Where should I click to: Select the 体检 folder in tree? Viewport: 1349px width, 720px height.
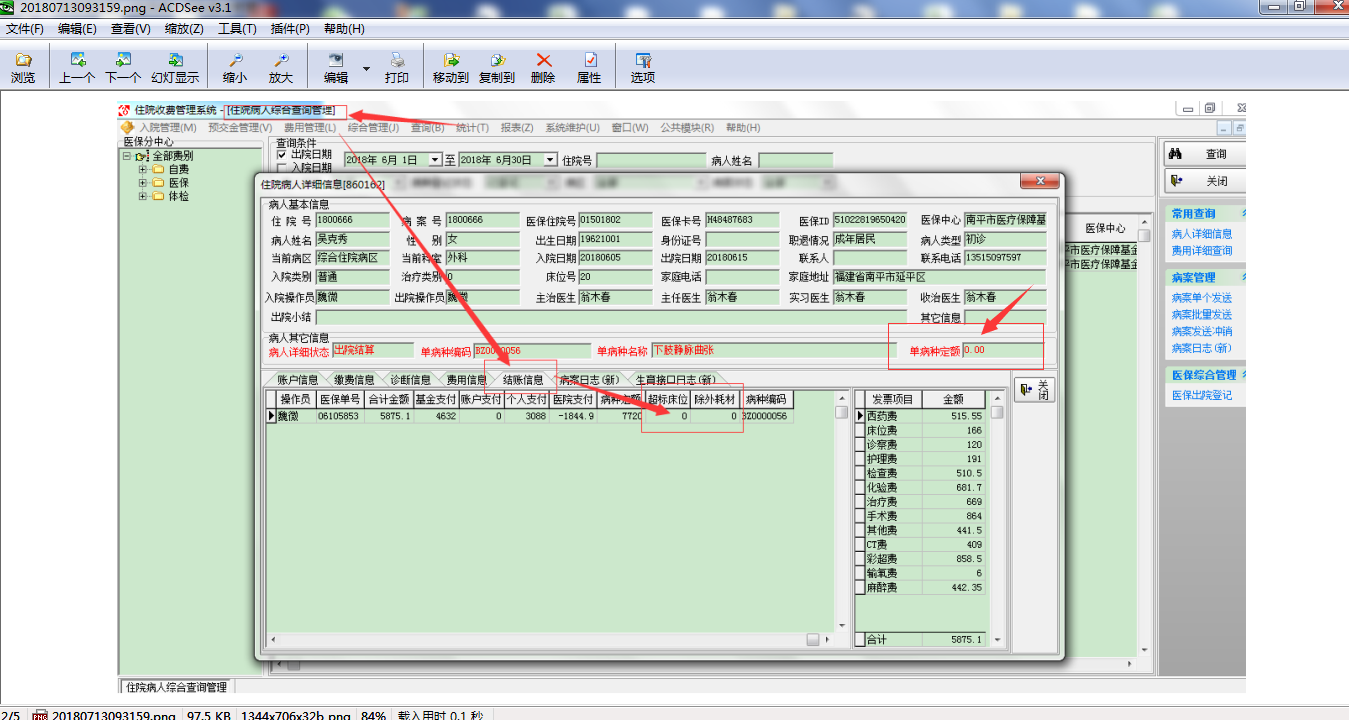179,196
